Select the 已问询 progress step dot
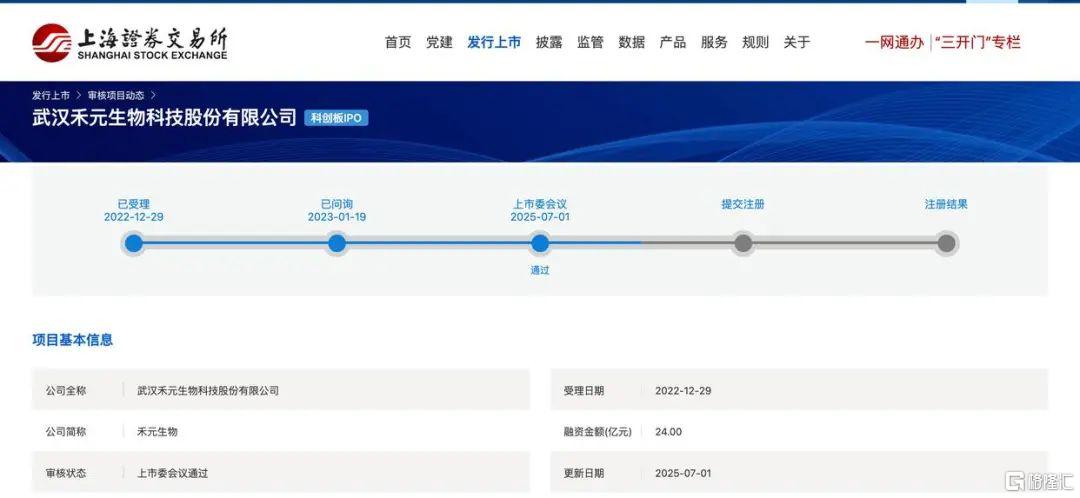The height and width of the screenshot is (498, 1080). point(337,243)
